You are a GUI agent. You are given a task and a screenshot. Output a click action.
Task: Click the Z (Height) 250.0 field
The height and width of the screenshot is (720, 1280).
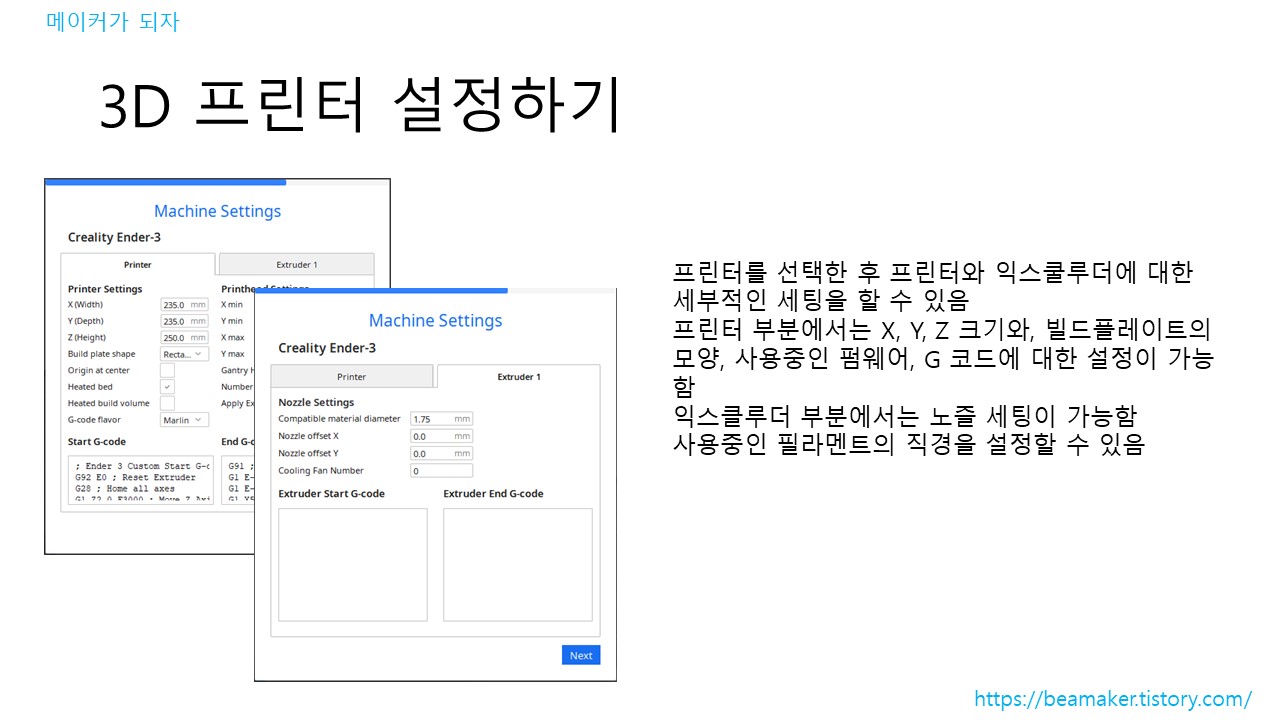[185, 337]
